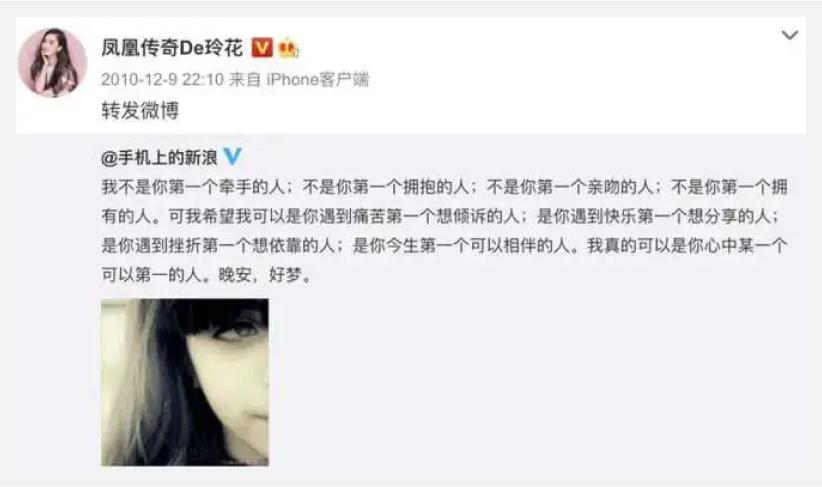Click the line starting 我不是你第一个牵手的人

tap(445, 187)
